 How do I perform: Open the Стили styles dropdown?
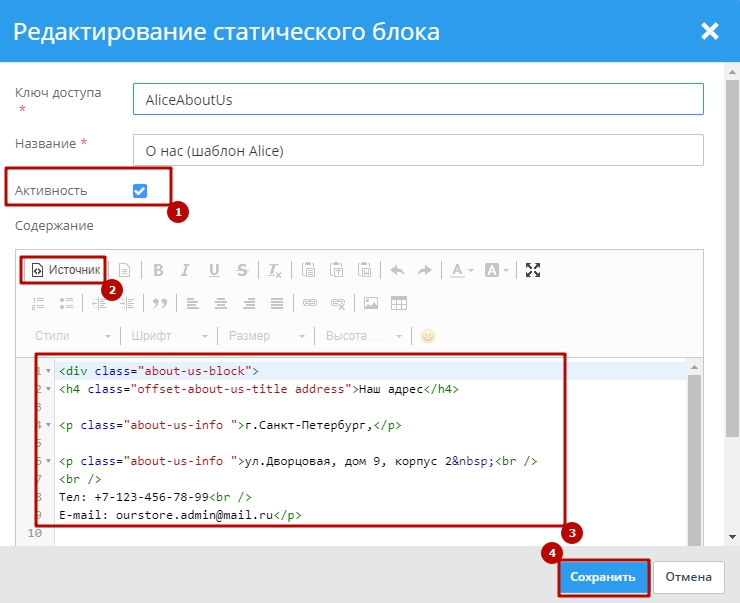72,336
